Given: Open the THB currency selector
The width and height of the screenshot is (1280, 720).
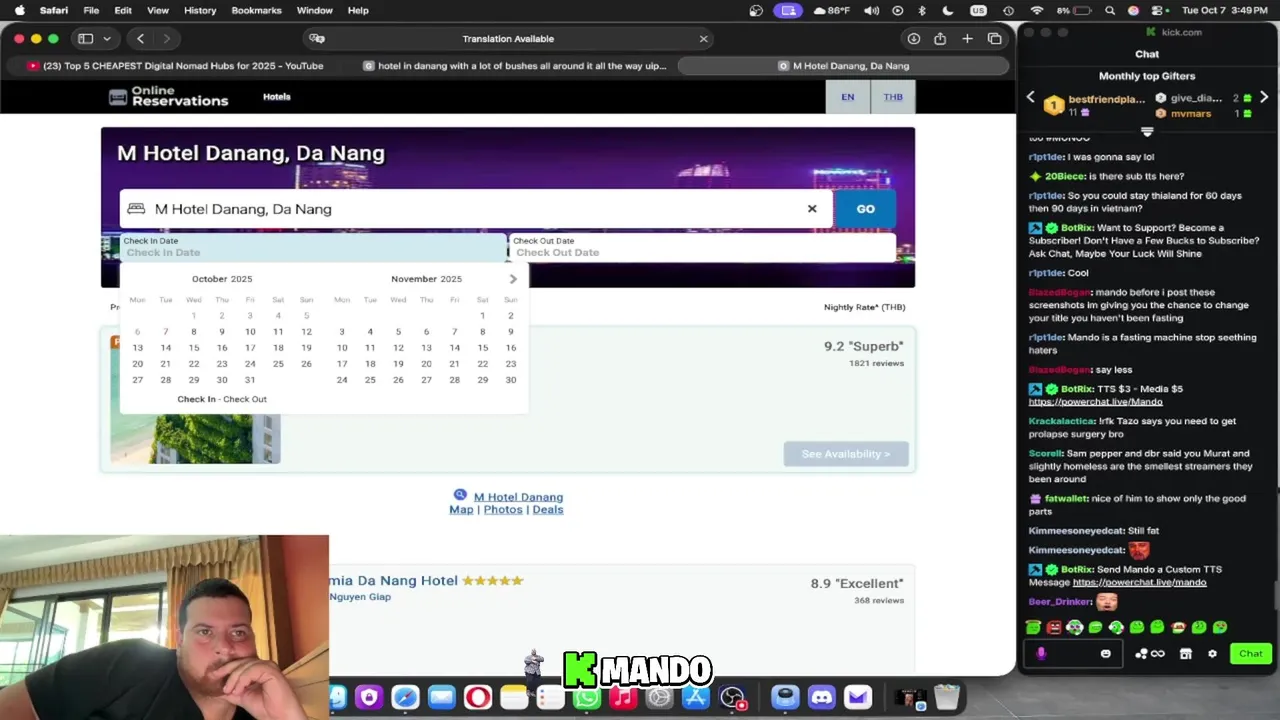Looking at the screenshot, I should pyautogui.click(x=893, y=97).
